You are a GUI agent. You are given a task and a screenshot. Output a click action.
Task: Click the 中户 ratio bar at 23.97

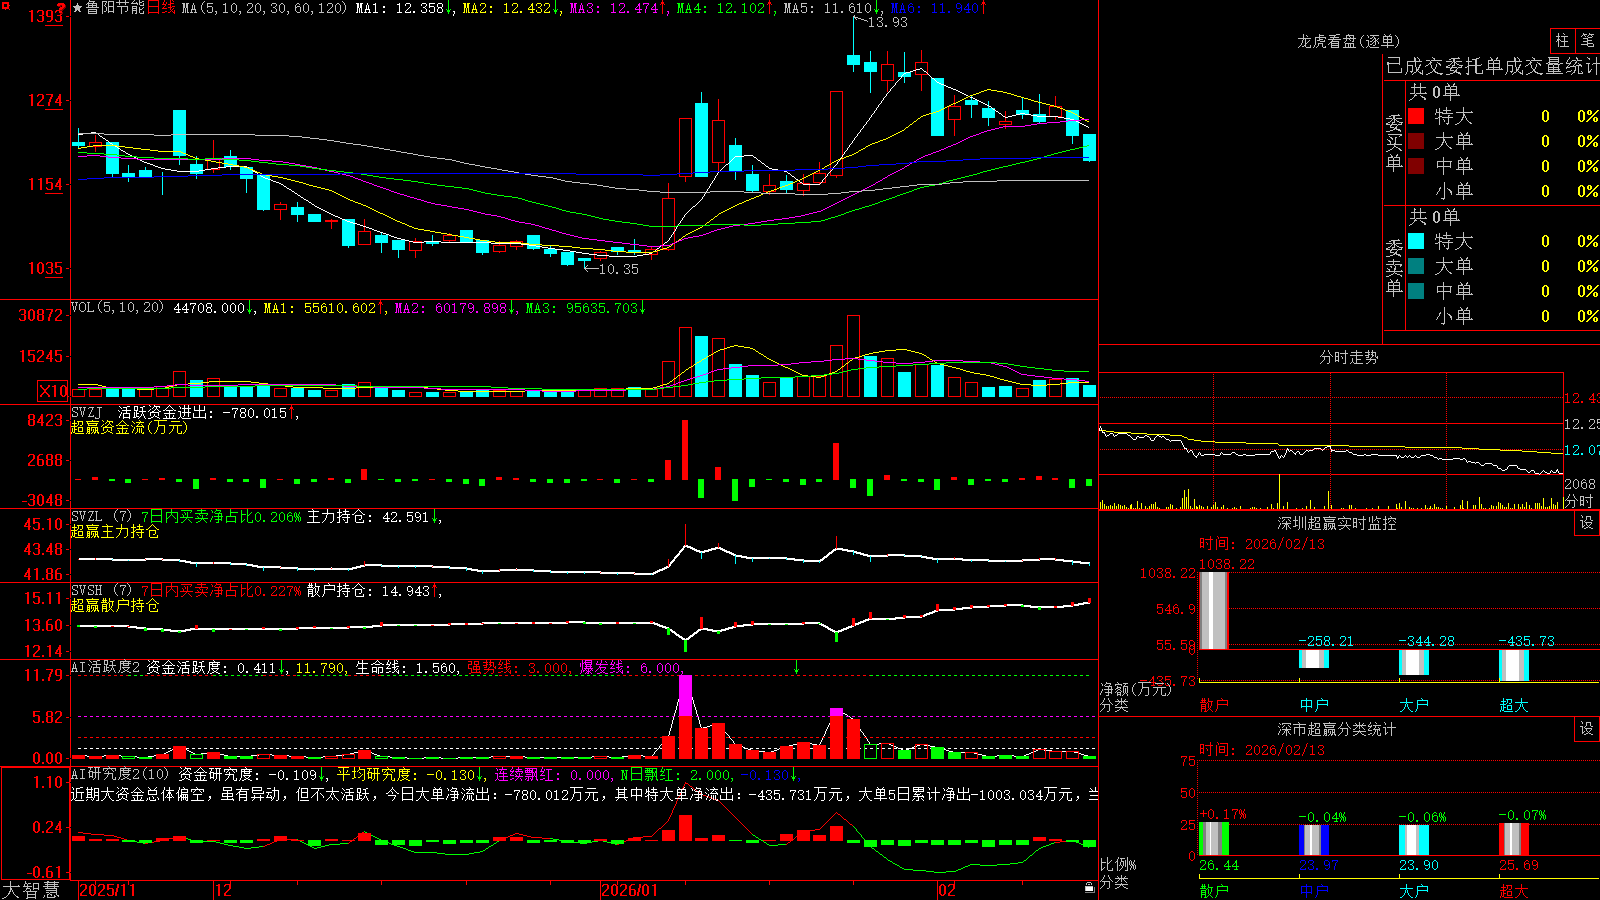tap(1314, 840)
